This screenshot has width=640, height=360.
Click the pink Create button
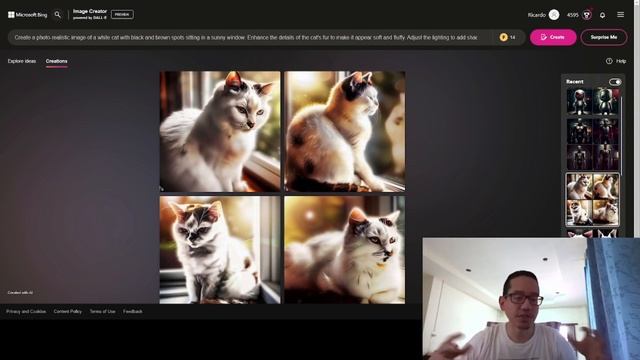pyautogui.click(x=553, y=37)
